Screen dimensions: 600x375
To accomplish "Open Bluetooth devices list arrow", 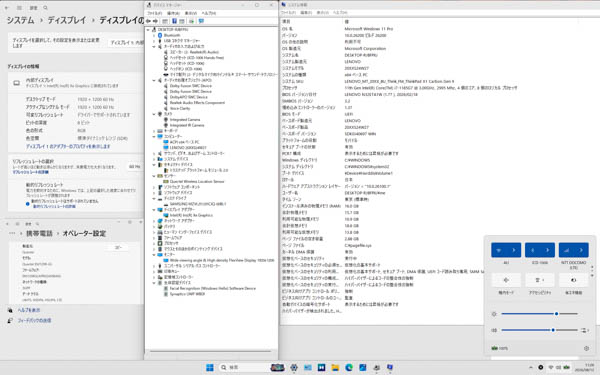I will (548, 250).
